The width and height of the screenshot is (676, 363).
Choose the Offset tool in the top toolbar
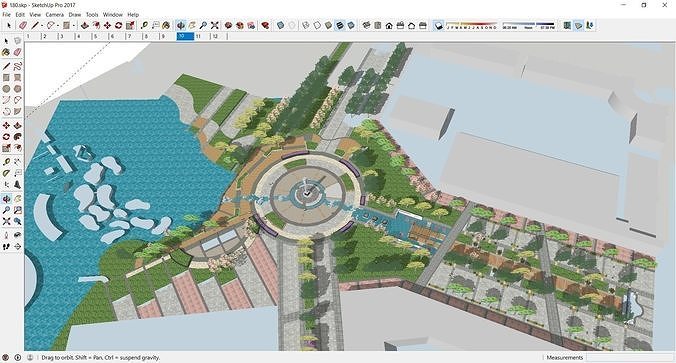coord(96,25)
